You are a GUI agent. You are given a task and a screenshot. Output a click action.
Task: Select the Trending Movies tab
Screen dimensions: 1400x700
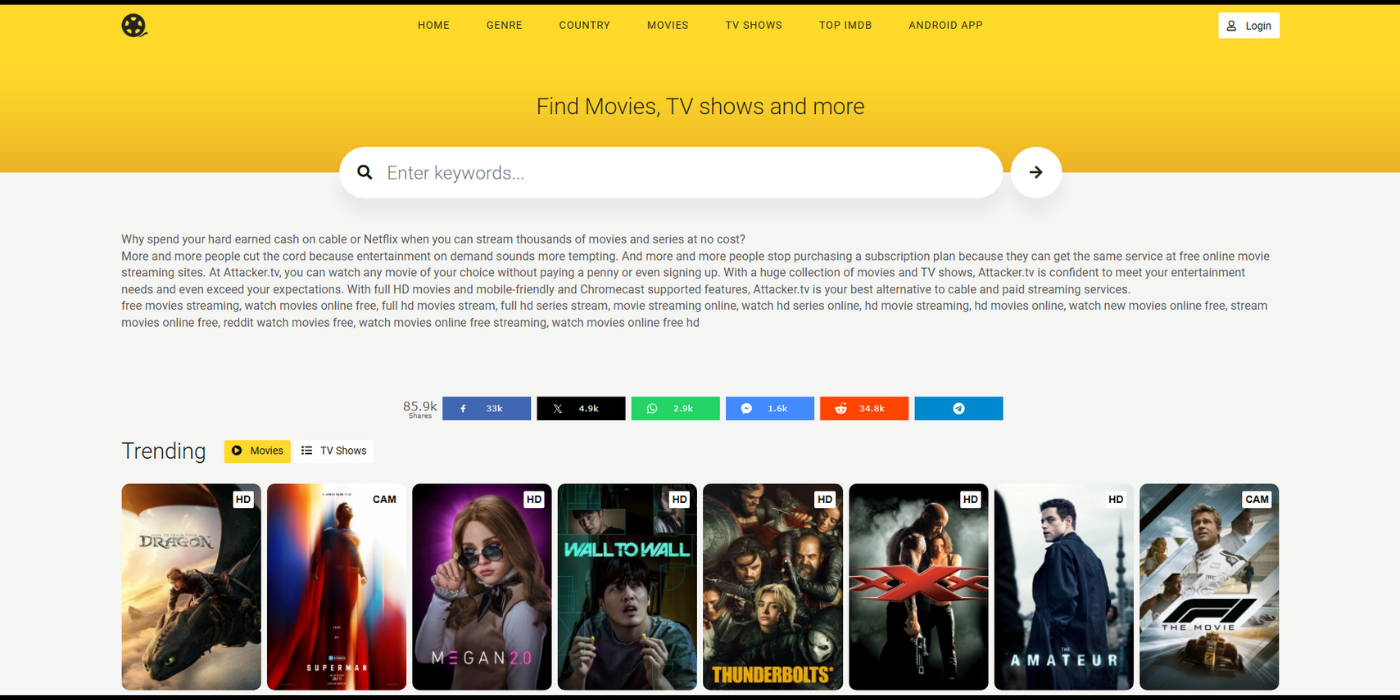(x=257, y=451)
